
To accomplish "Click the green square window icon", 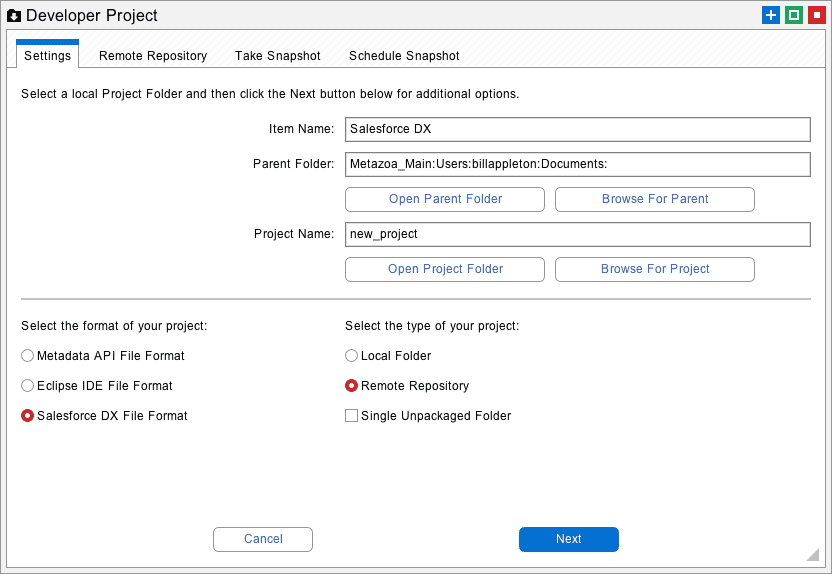I will [794, 15].
